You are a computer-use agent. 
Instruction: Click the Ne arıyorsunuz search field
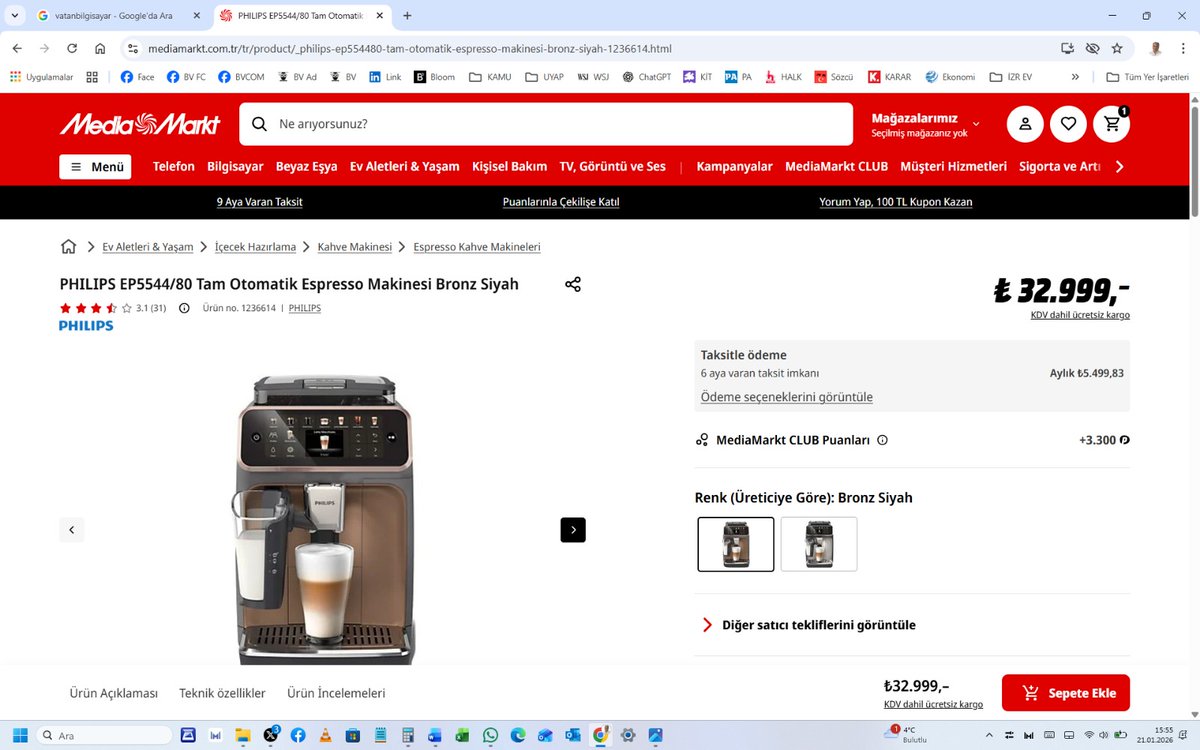[546, 124]
